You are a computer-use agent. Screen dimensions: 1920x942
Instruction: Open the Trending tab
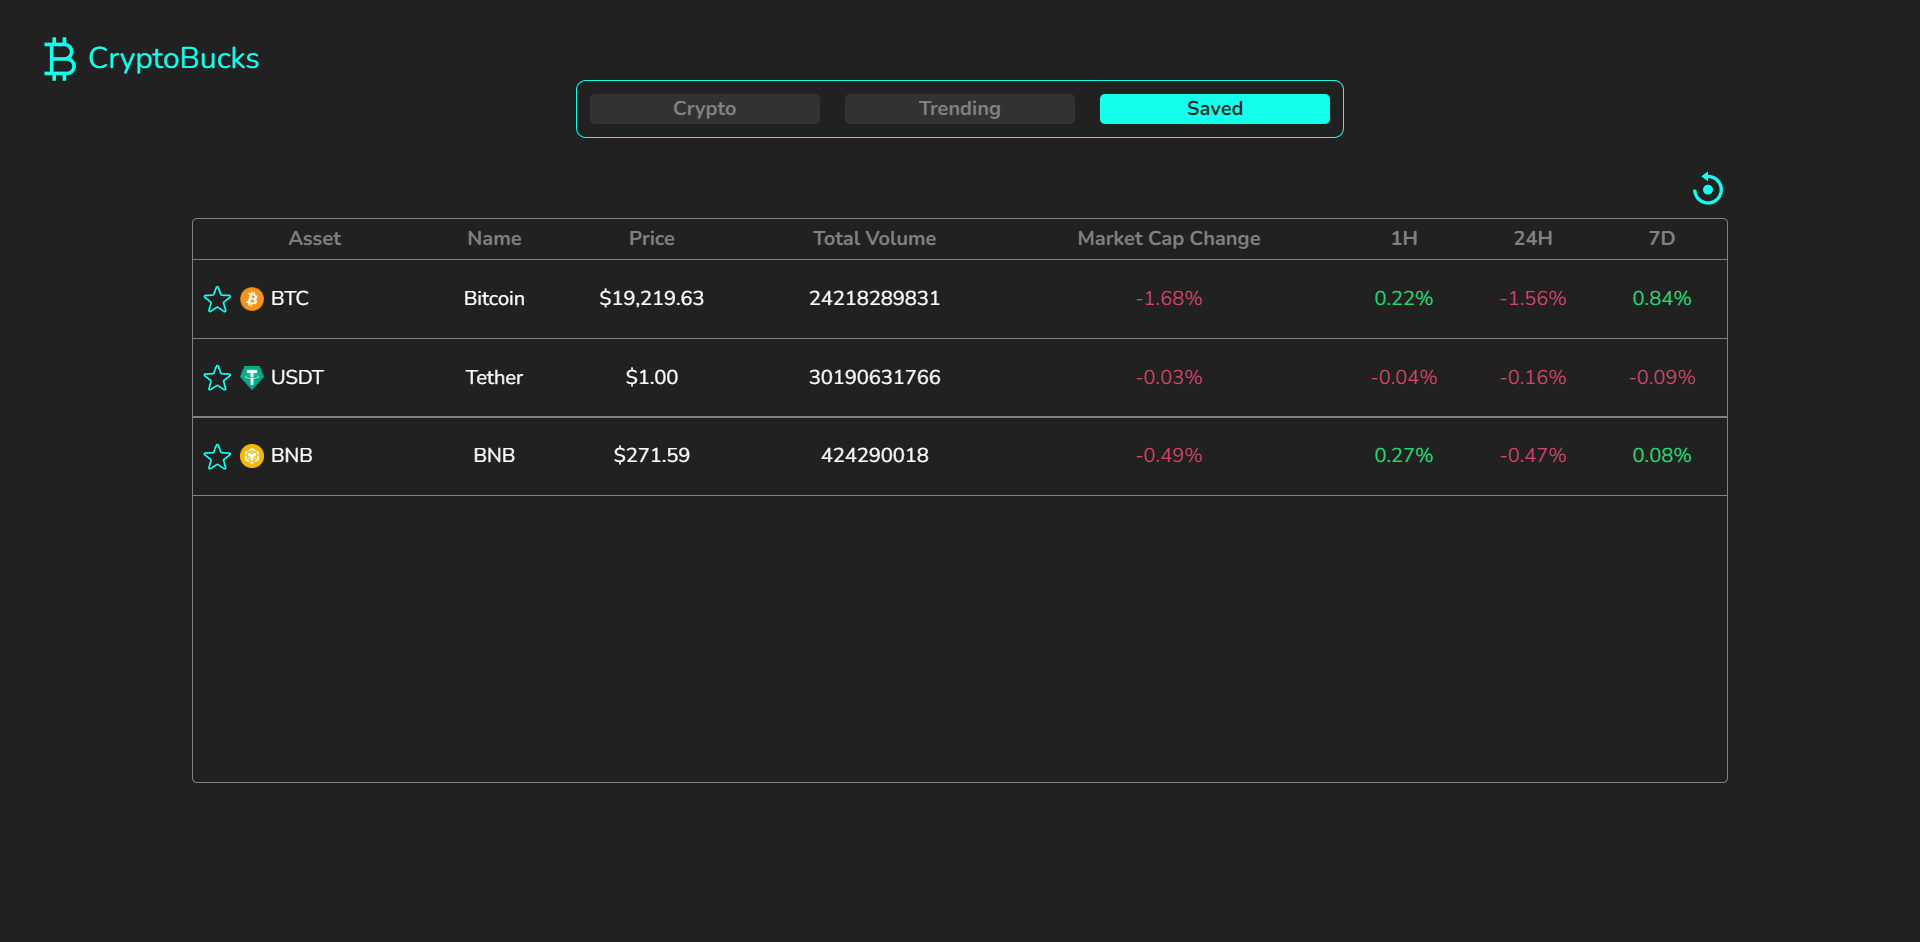pos(959,109)
